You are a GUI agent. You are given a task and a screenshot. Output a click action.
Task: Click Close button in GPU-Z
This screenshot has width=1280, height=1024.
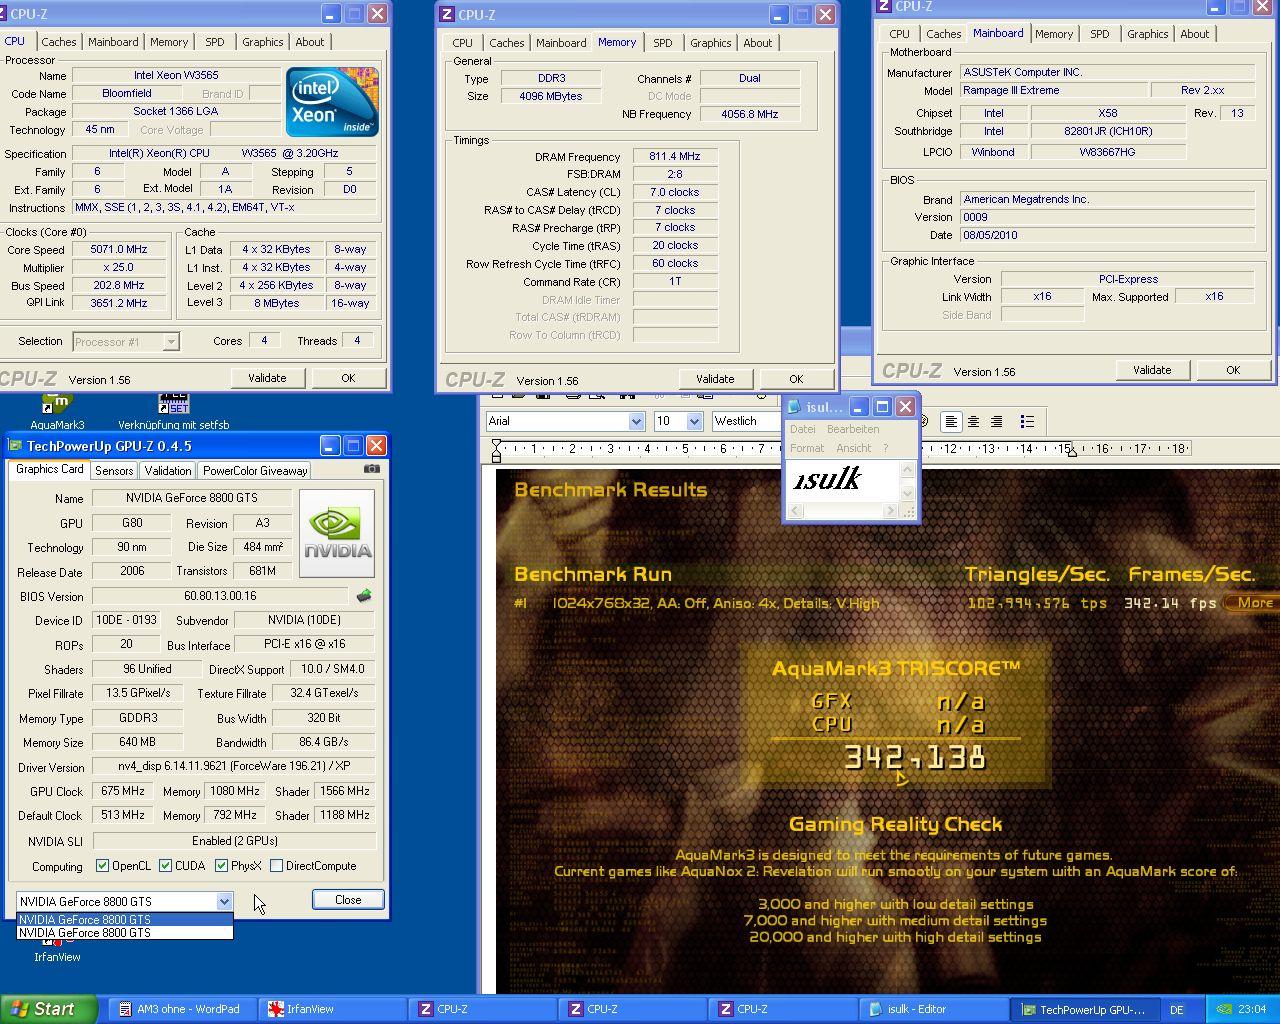(348, 900)
